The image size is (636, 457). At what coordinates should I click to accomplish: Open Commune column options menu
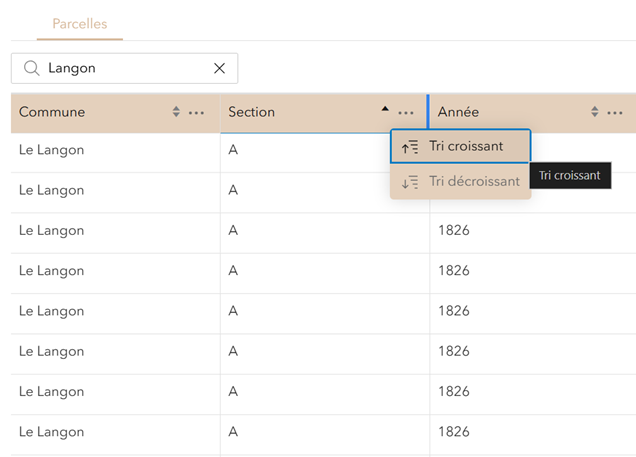(x=197, y=112)
